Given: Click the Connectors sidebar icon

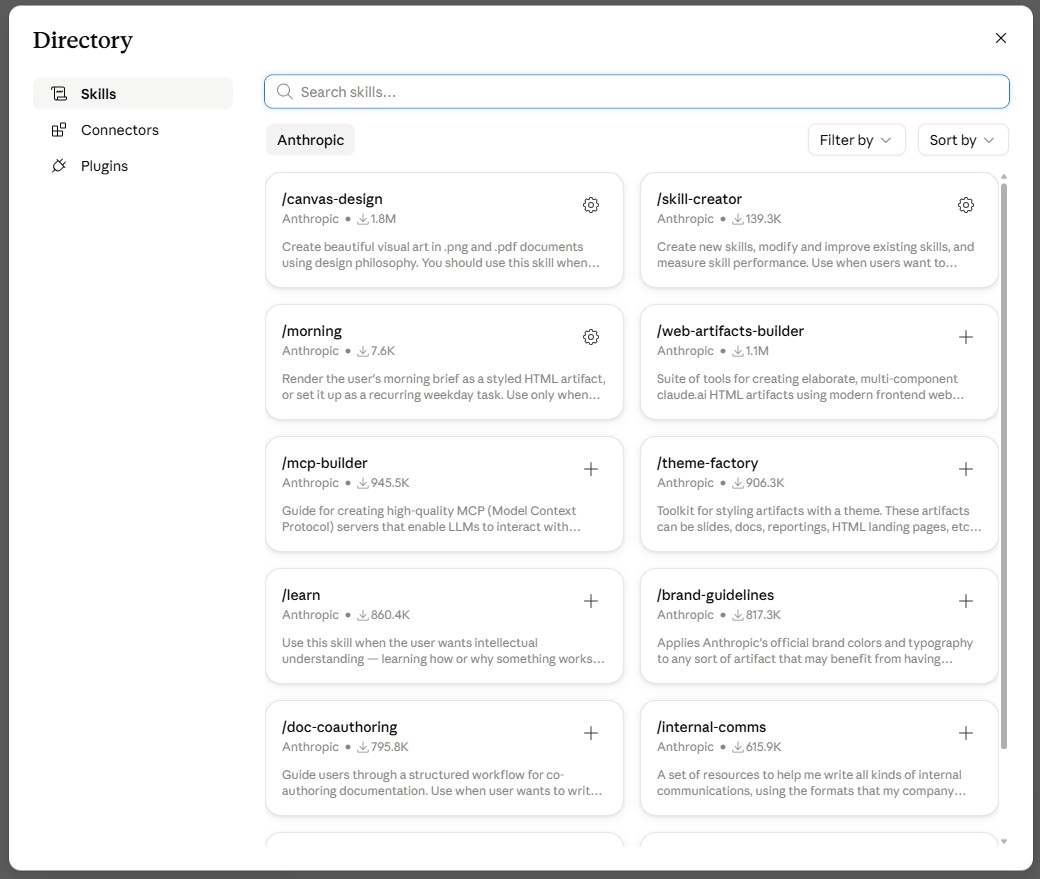Looking at the screenshot, I should pyautogui.click(x=59, y=129).
